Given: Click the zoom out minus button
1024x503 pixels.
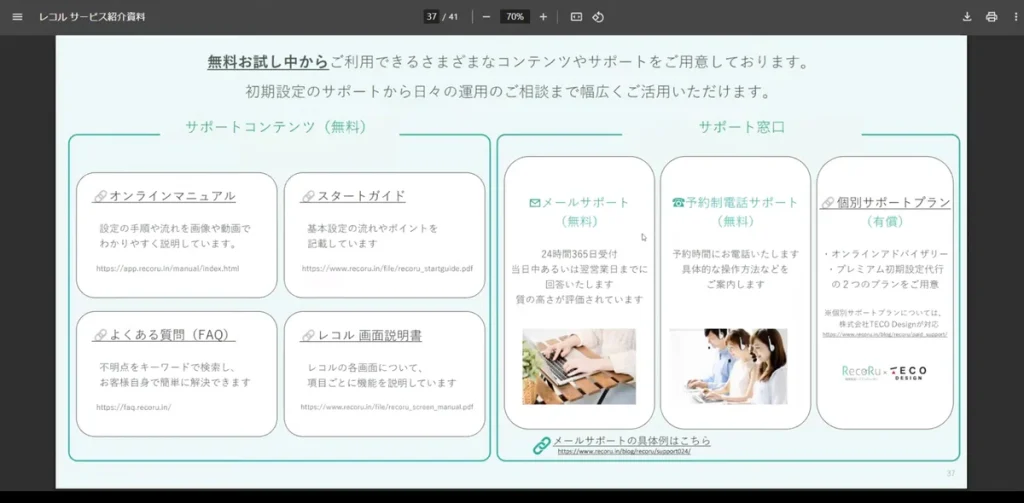Looking at the screenshot, I should [486, 17].
